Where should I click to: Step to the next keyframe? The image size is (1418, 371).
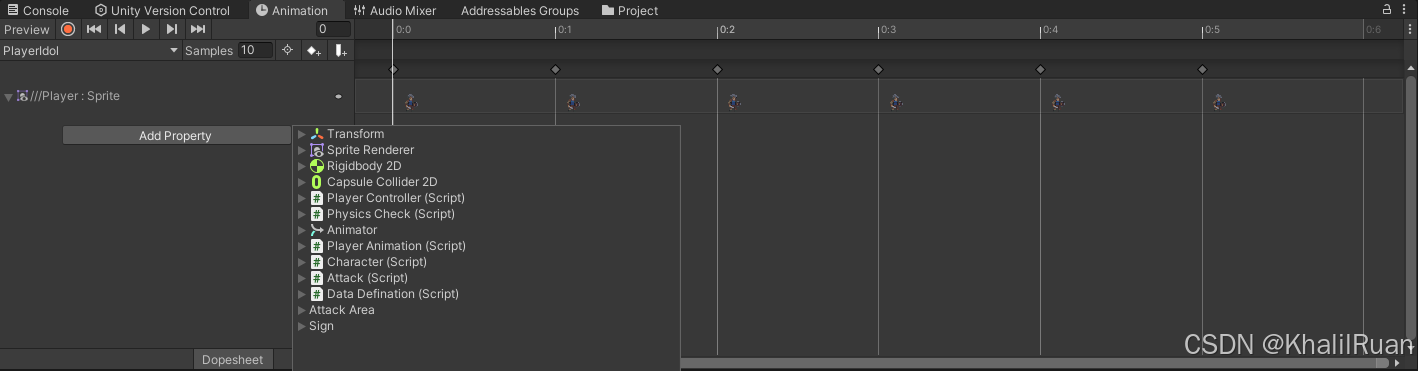tap(172, 29)
